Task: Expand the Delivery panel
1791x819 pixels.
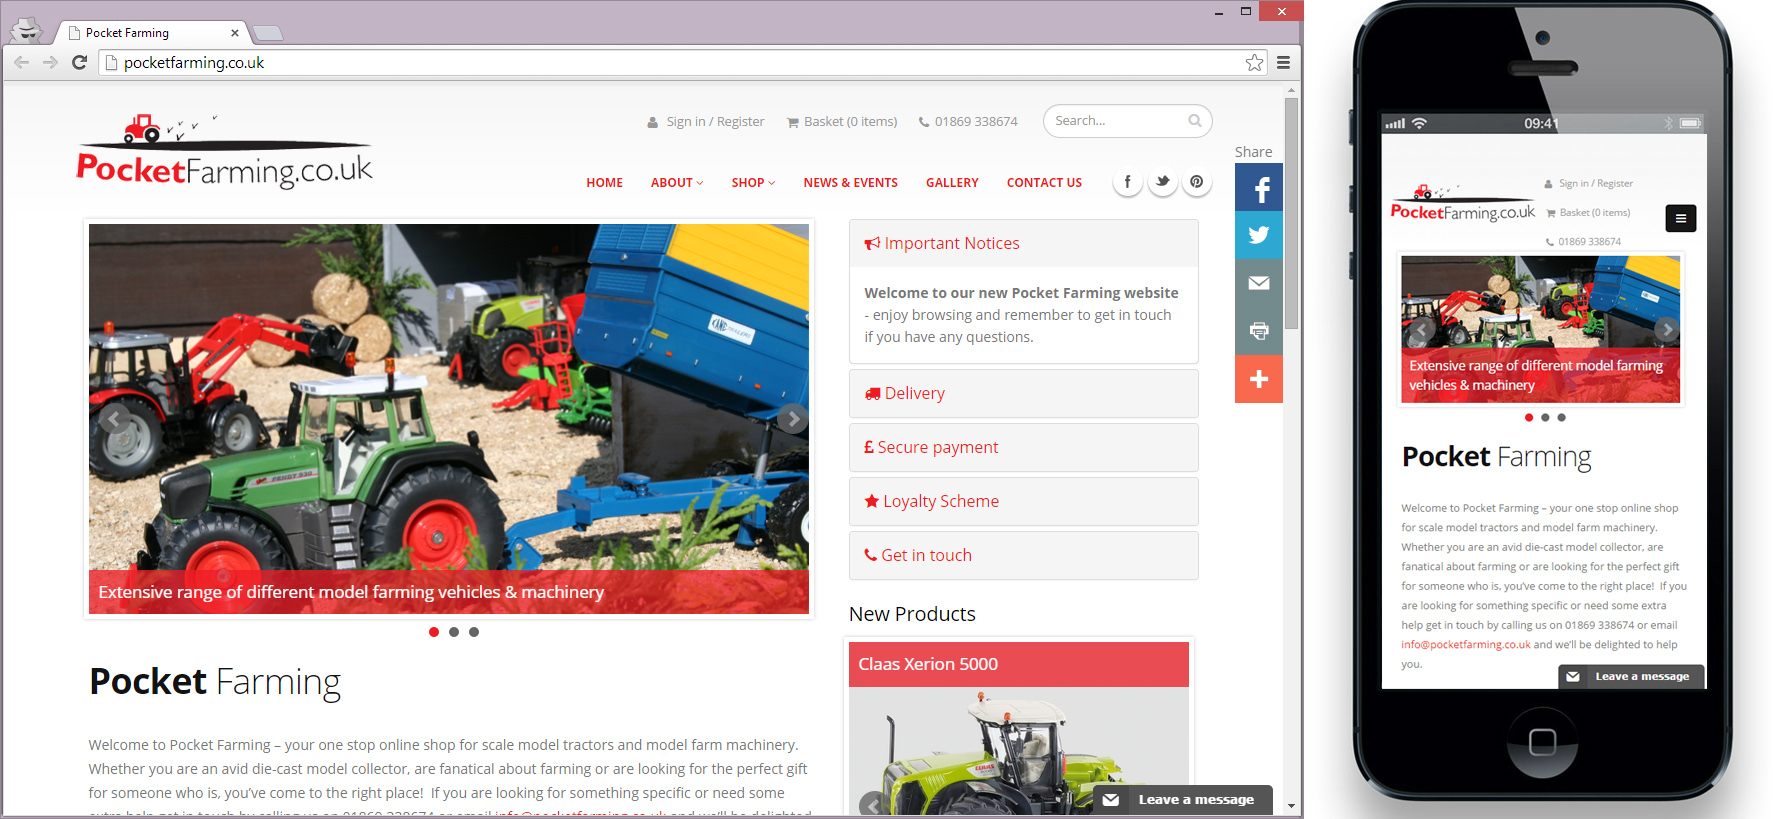Action: pos(1024,394)
